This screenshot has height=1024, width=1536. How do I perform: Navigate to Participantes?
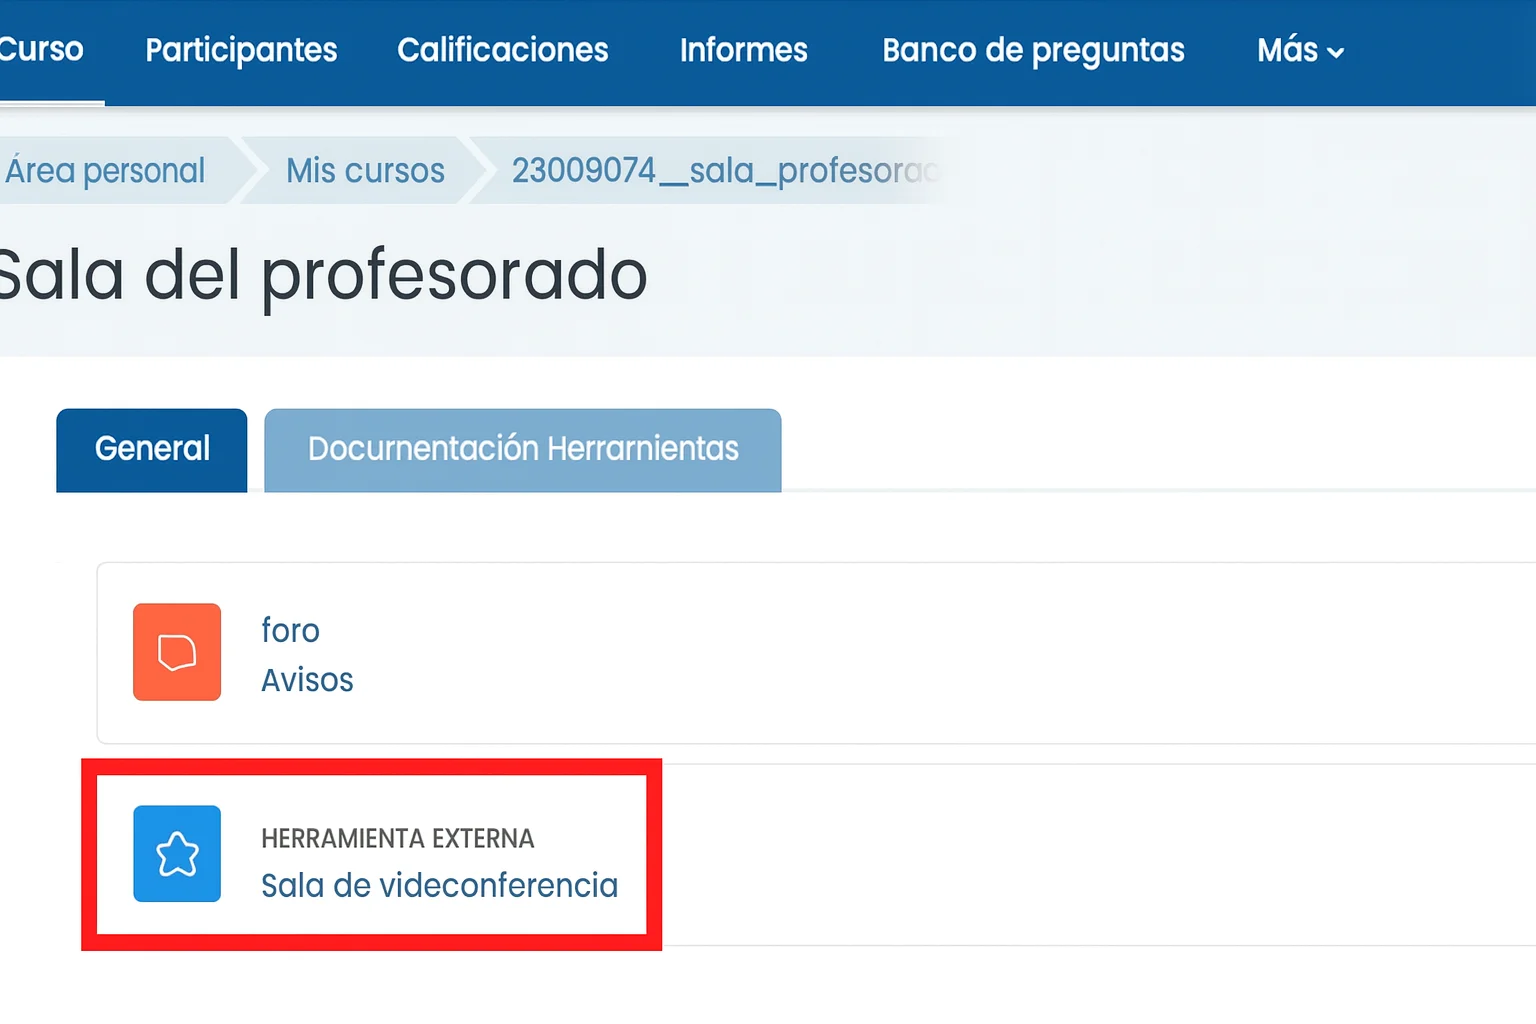[240, 50]
